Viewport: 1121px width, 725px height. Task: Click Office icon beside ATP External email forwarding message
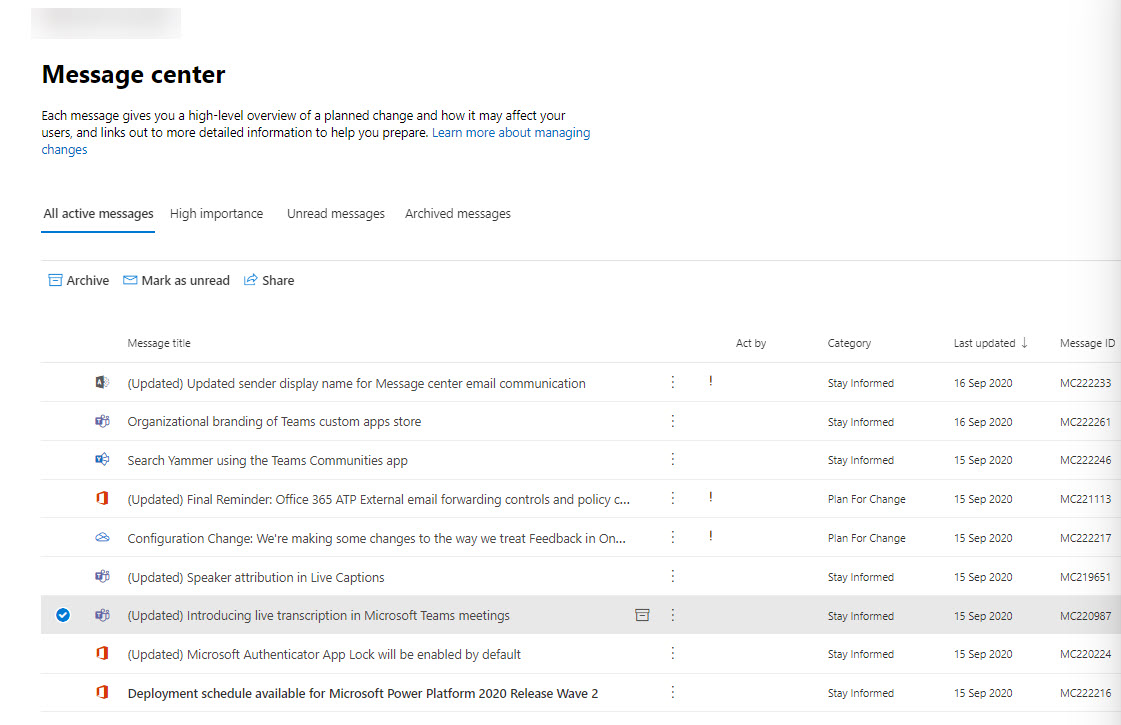pyautogui.click(x=102, y=498)
